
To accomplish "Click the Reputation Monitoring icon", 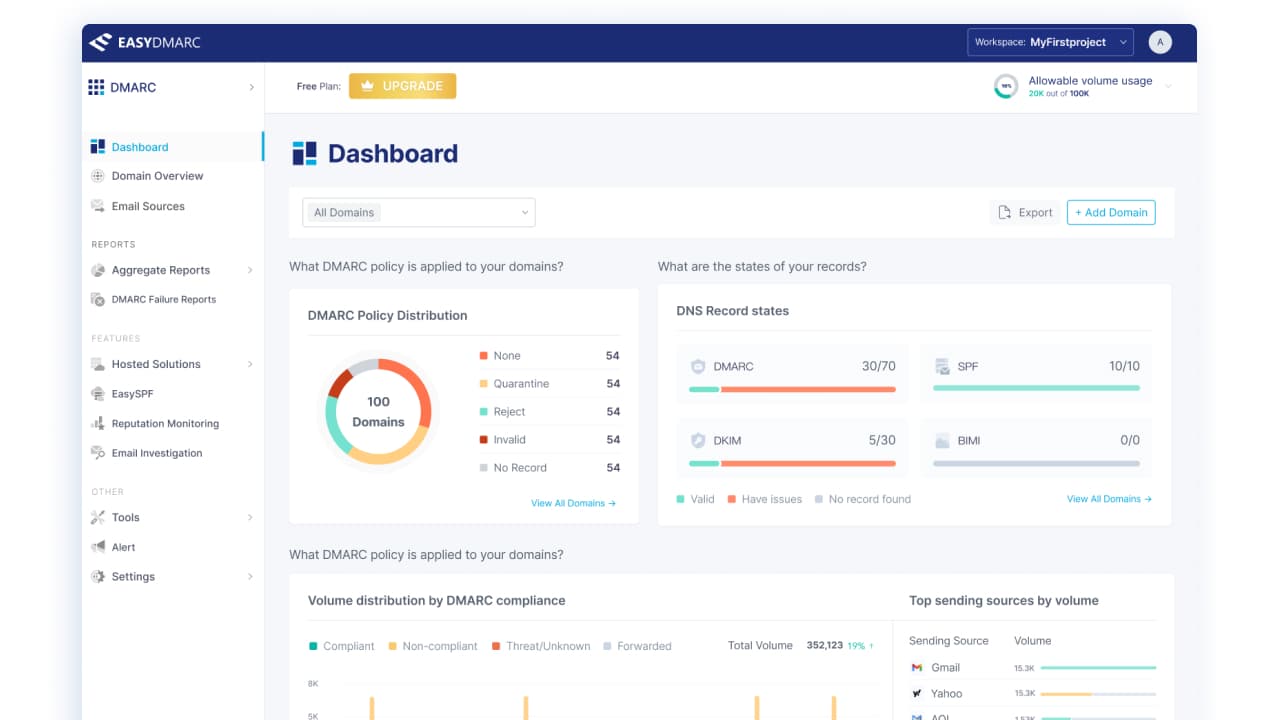I will (98, 423).
